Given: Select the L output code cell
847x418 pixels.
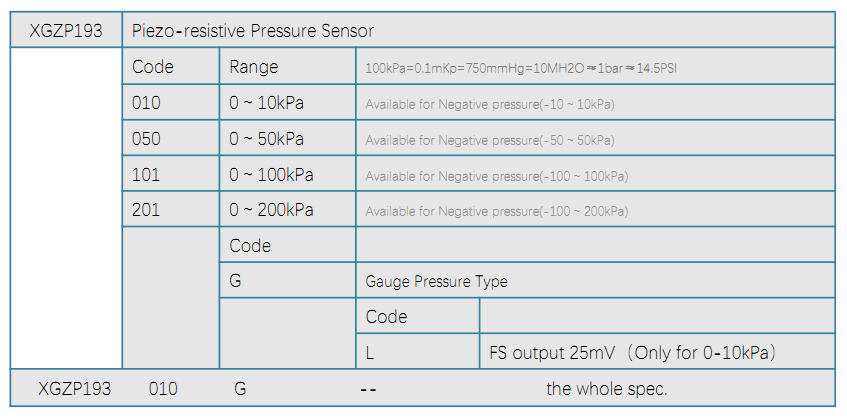Looking at the screenshot, I should click(x=418, y=352).
